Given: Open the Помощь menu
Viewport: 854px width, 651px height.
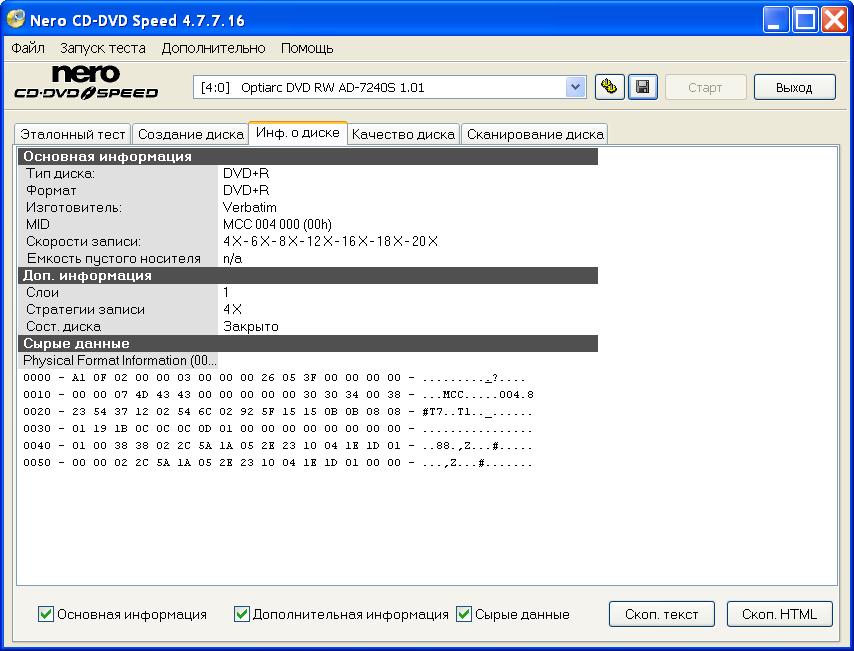Looking at the screenshot, I should click(307, 48).
